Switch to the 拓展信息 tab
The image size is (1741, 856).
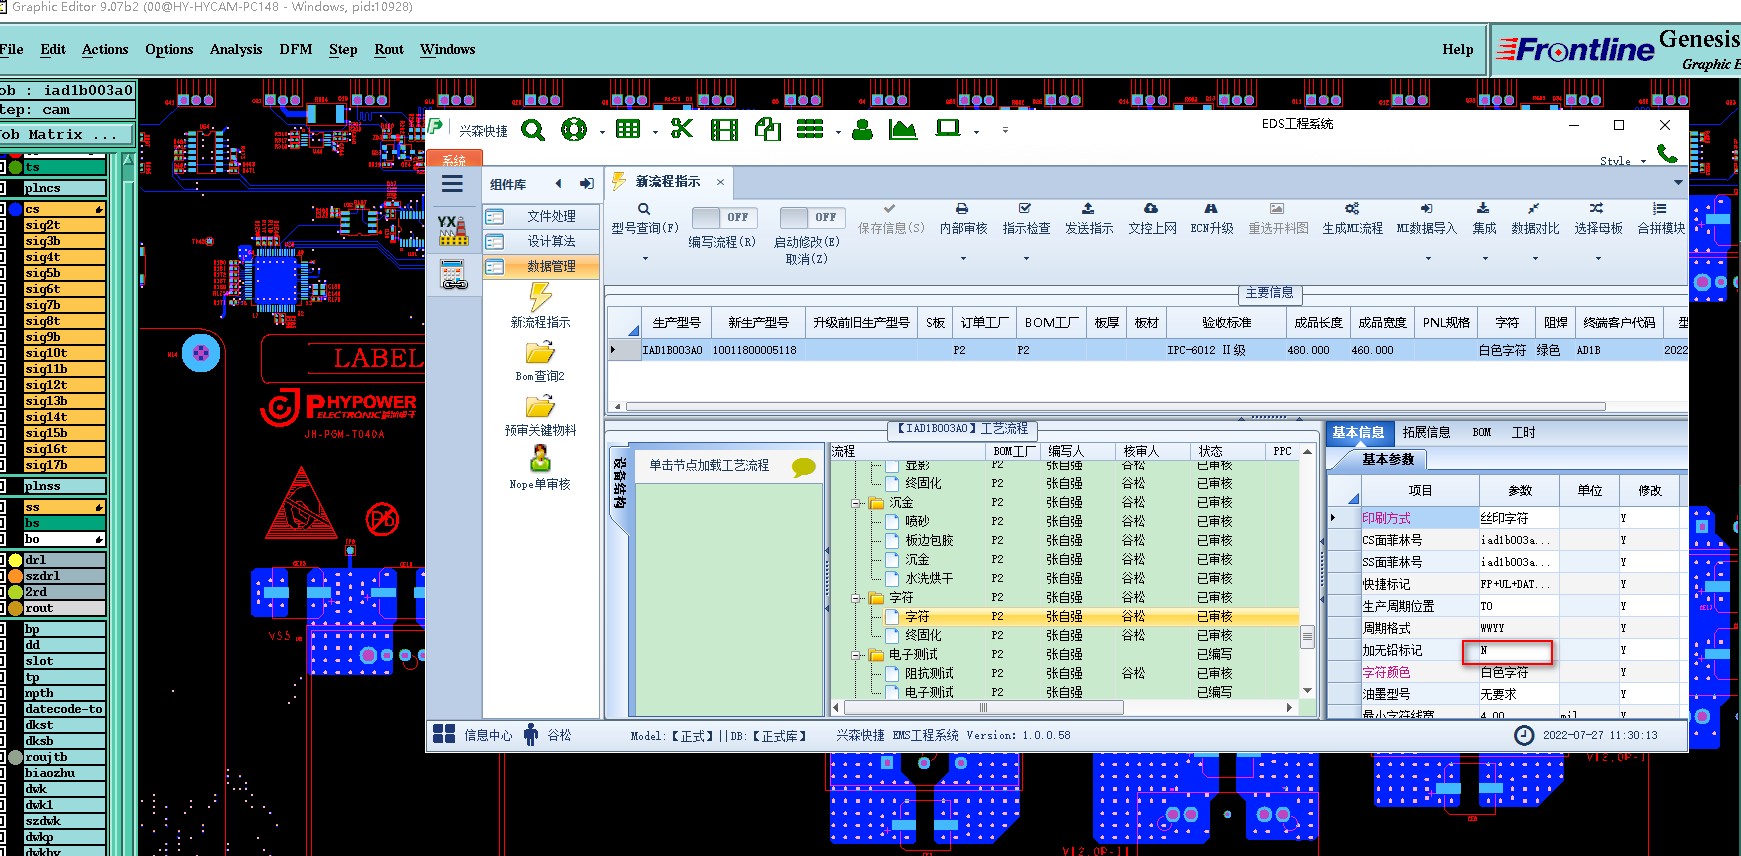click(x=1426, y=432)
